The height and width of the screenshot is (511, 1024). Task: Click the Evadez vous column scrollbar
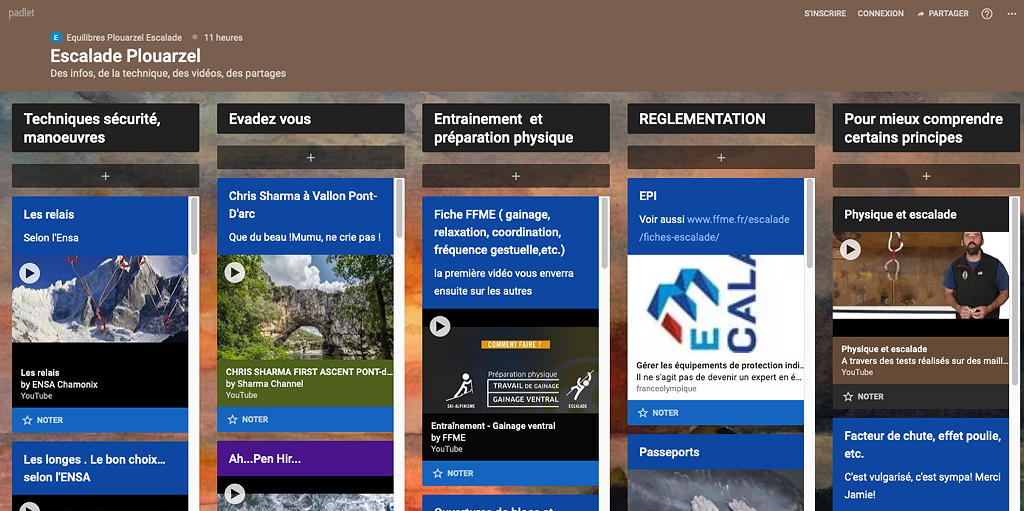[x=399, y=208]
